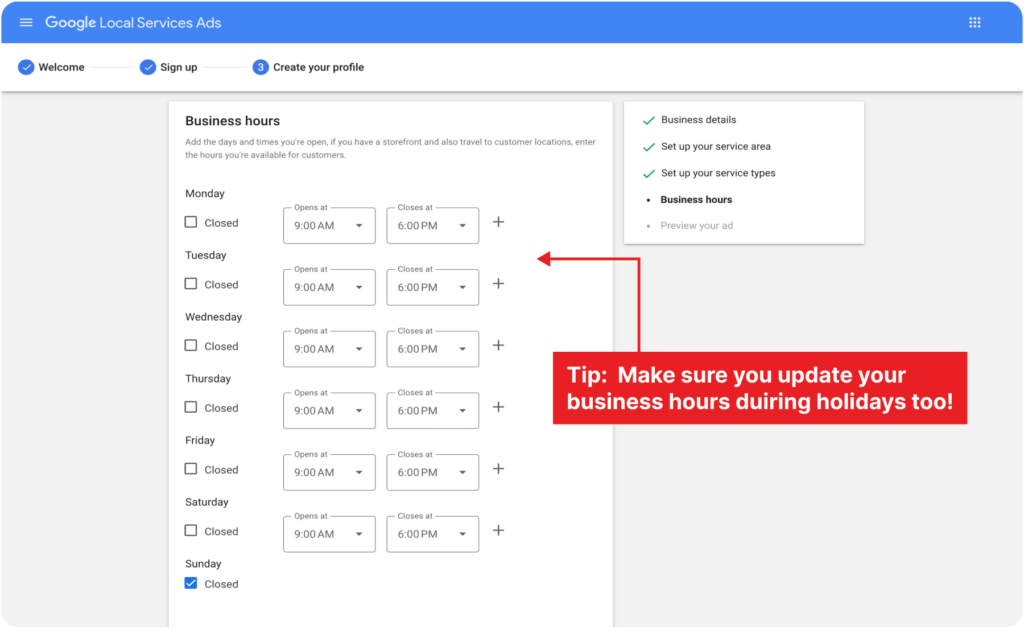This screenshot has height=633, width=1024.
Task: Open Thursday's Opens at dropdown
Action: (329, 410)
